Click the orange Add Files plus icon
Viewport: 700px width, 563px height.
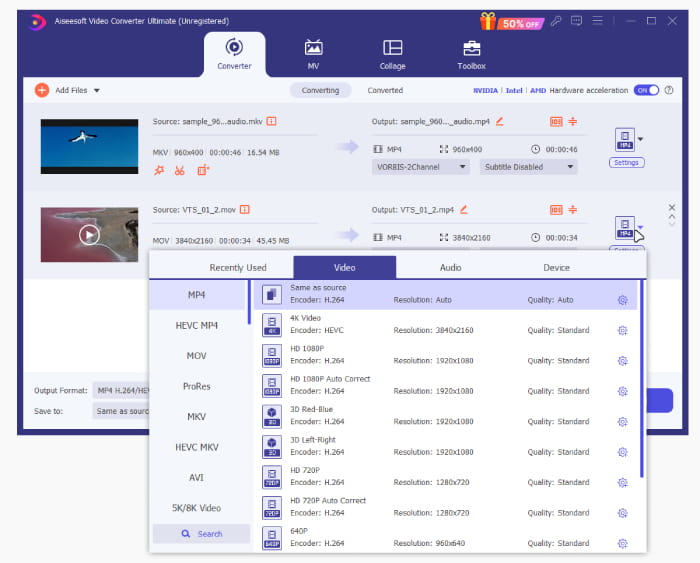pos(42,90)
